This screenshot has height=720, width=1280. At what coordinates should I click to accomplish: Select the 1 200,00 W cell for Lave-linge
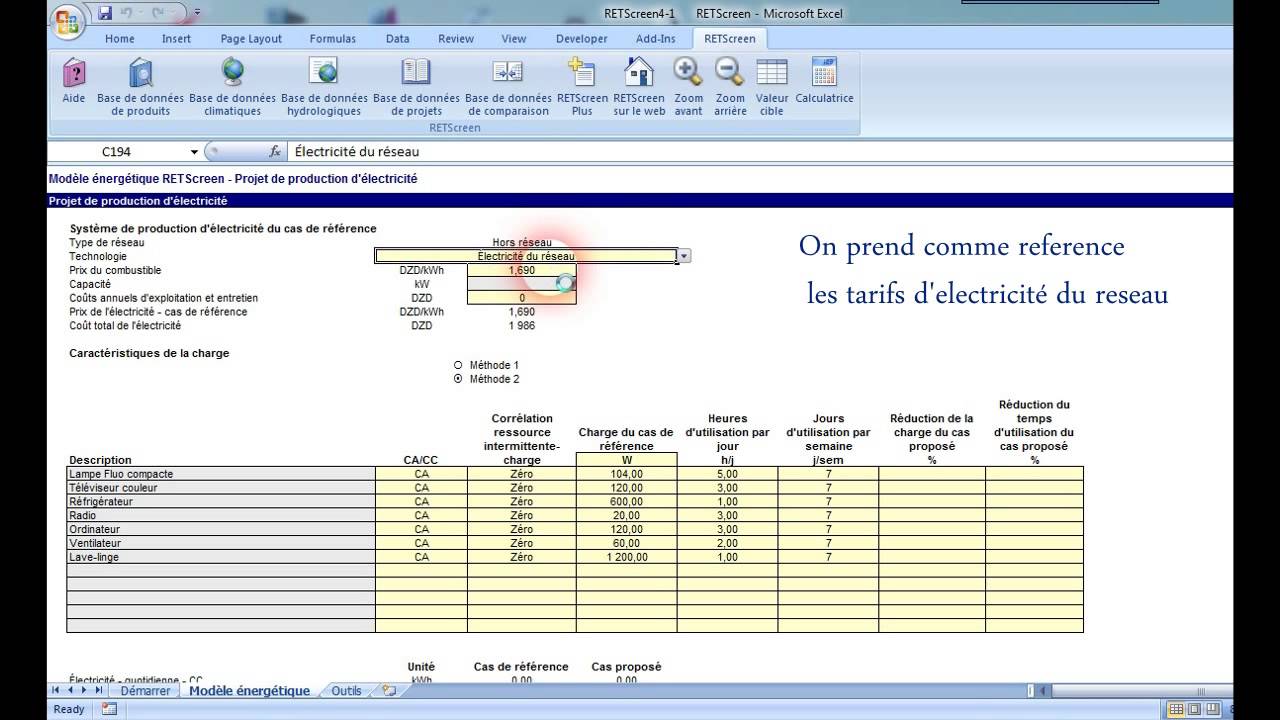[x=626, y=557]
